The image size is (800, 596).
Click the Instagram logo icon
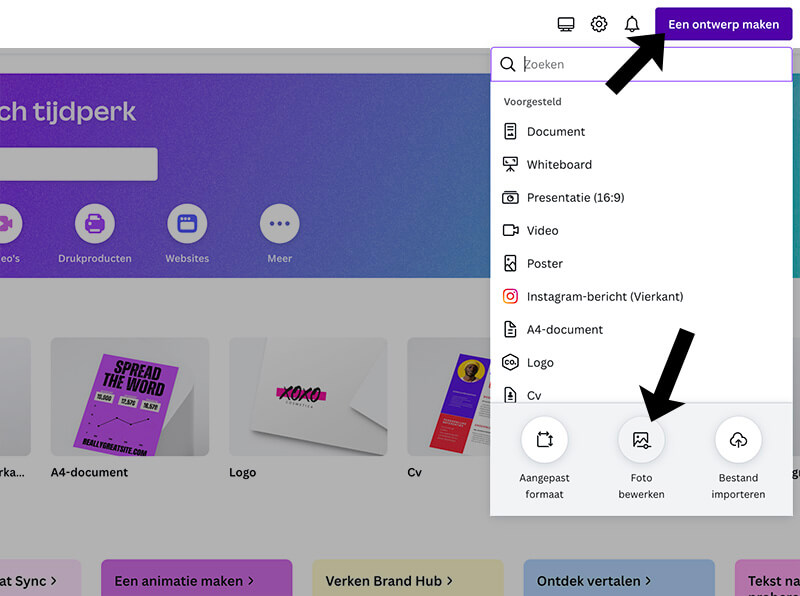pos(510,296)
